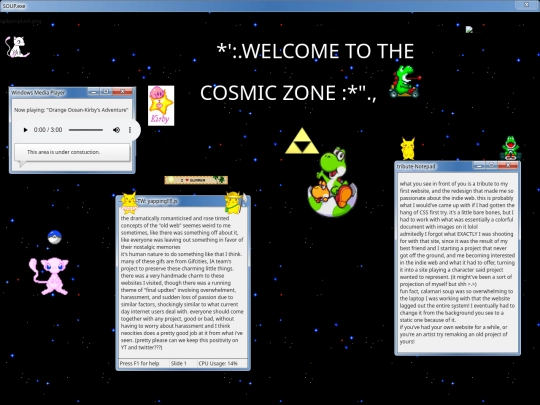
Task: Minimize the tribute-Notepad window
Action: [x=479, y=166]
